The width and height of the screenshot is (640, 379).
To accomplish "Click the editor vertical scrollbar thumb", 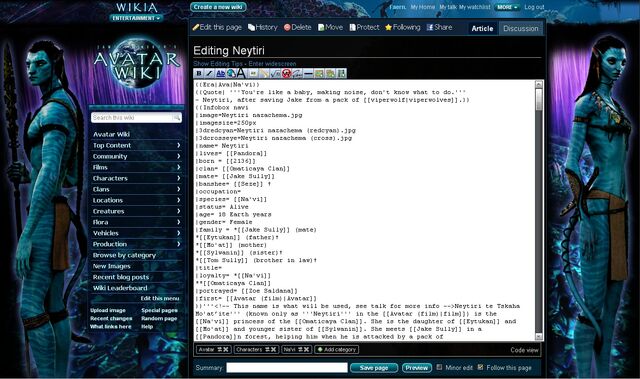I will [x=539, y=99].
